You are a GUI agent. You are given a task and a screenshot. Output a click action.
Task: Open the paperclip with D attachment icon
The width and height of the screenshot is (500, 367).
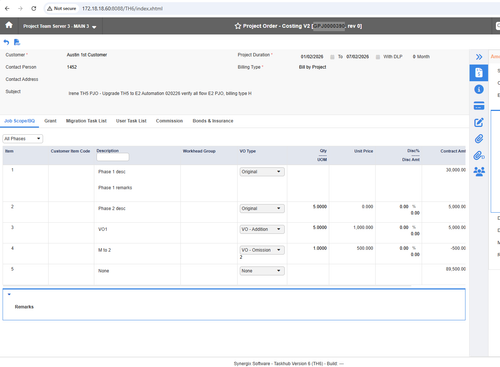(x=479, y=155)
